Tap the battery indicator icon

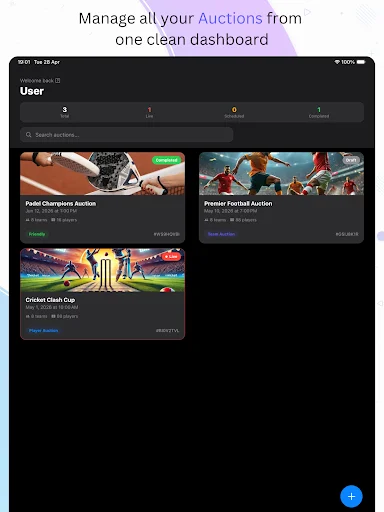361,62
